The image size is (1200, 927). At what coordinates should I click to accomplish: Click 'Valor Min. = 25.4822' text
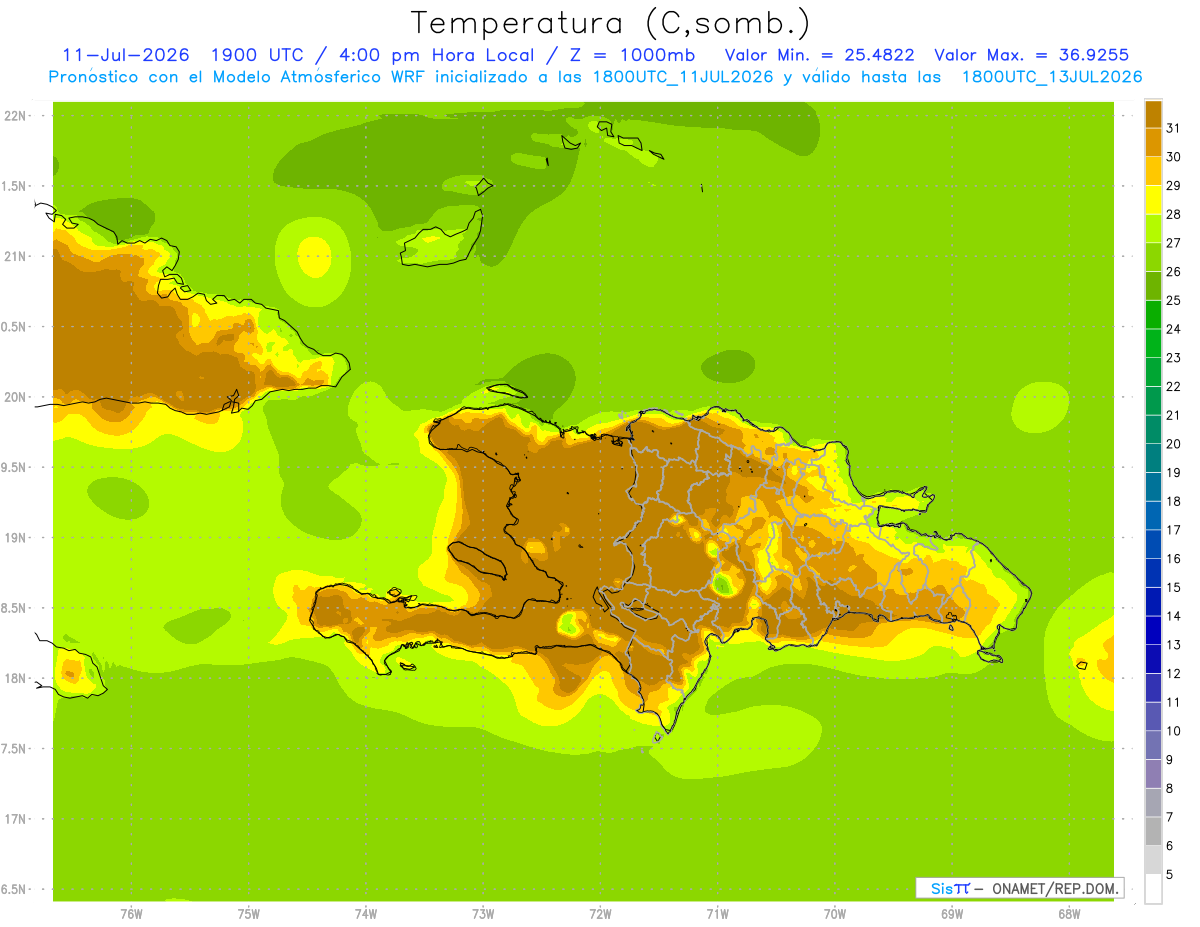(818, 55)
